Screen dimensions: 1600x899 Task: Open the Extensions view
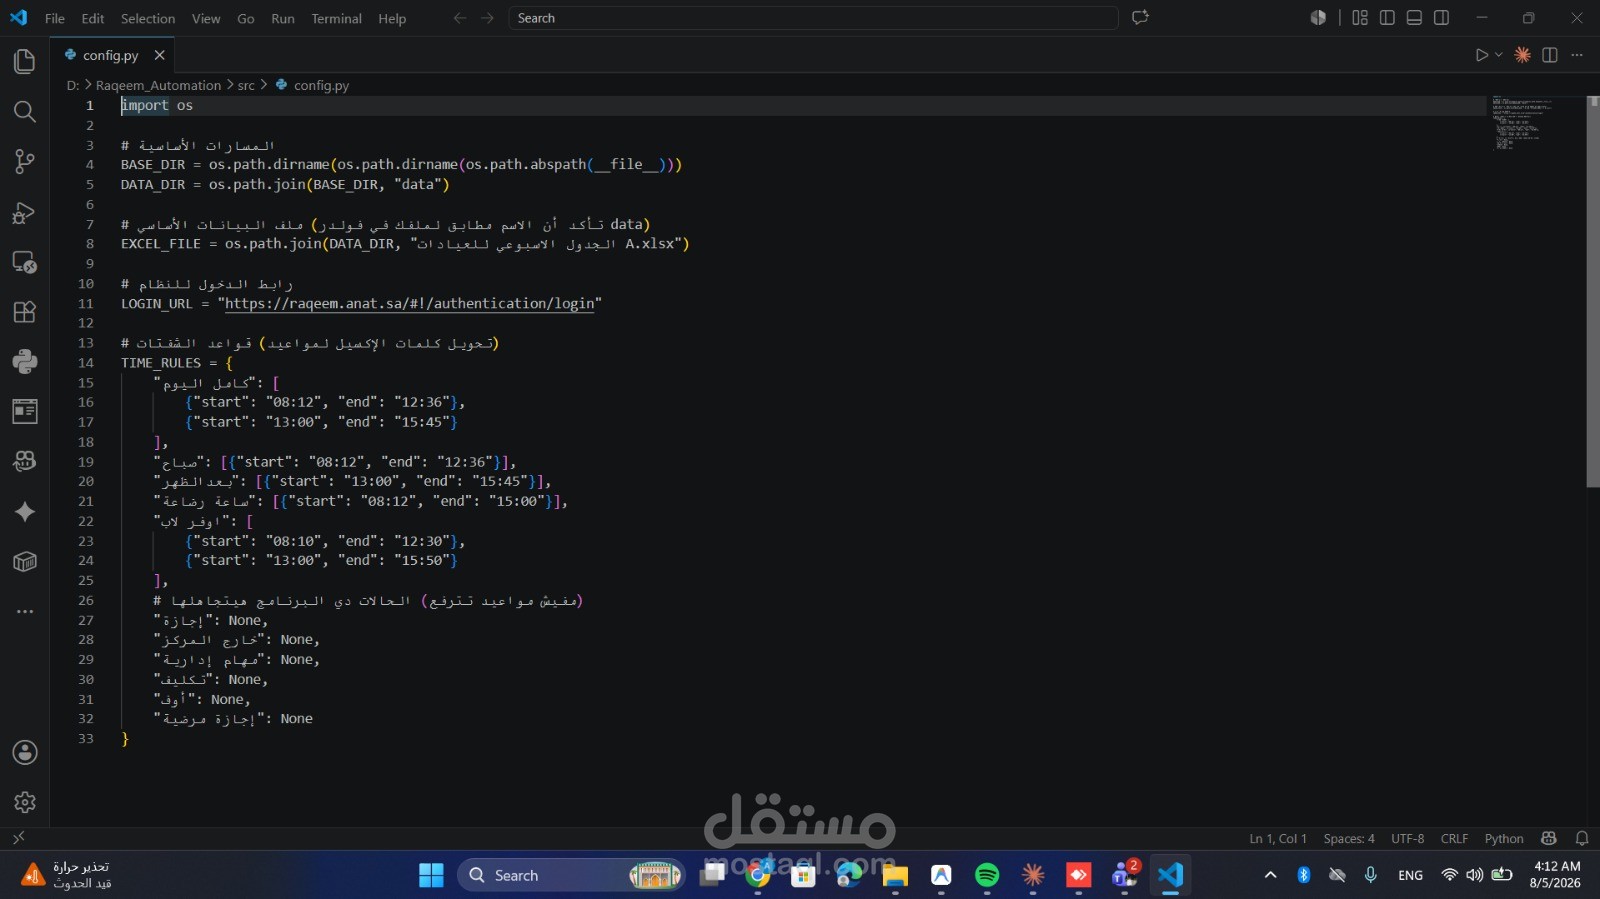(25, 312)
